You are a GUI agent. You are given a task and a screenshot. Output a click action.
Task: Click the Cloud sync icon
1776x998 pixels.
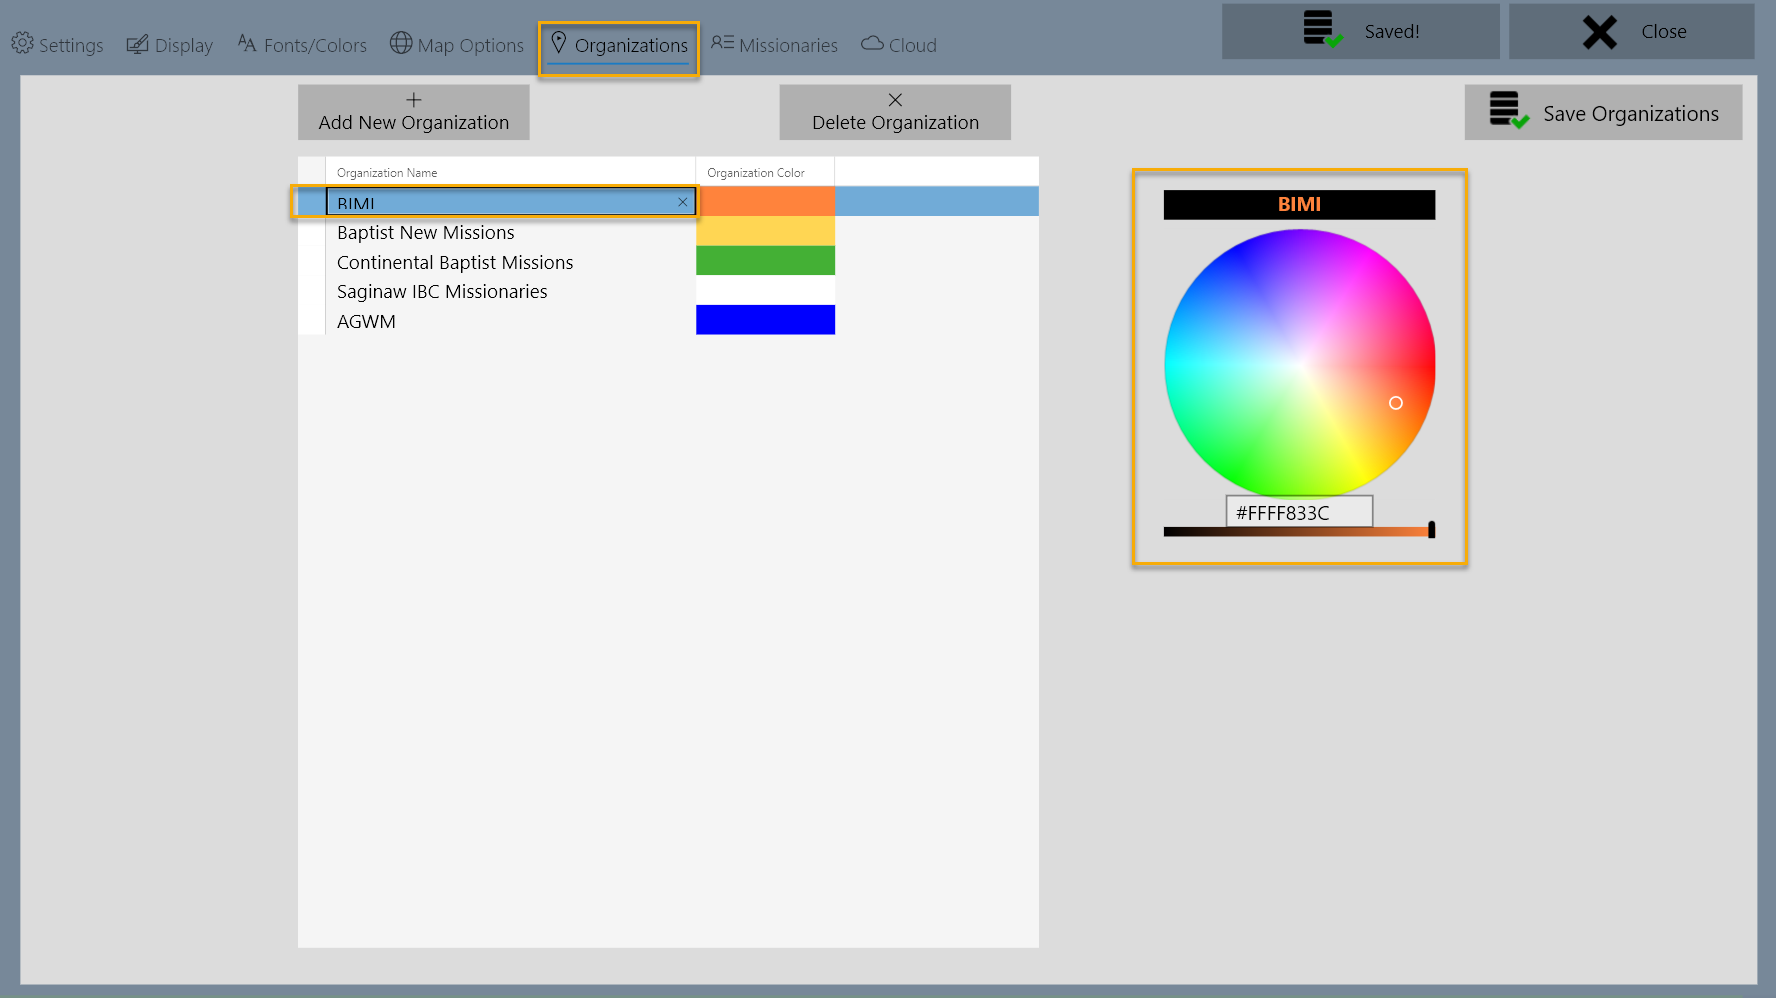[x=874, y=43]
